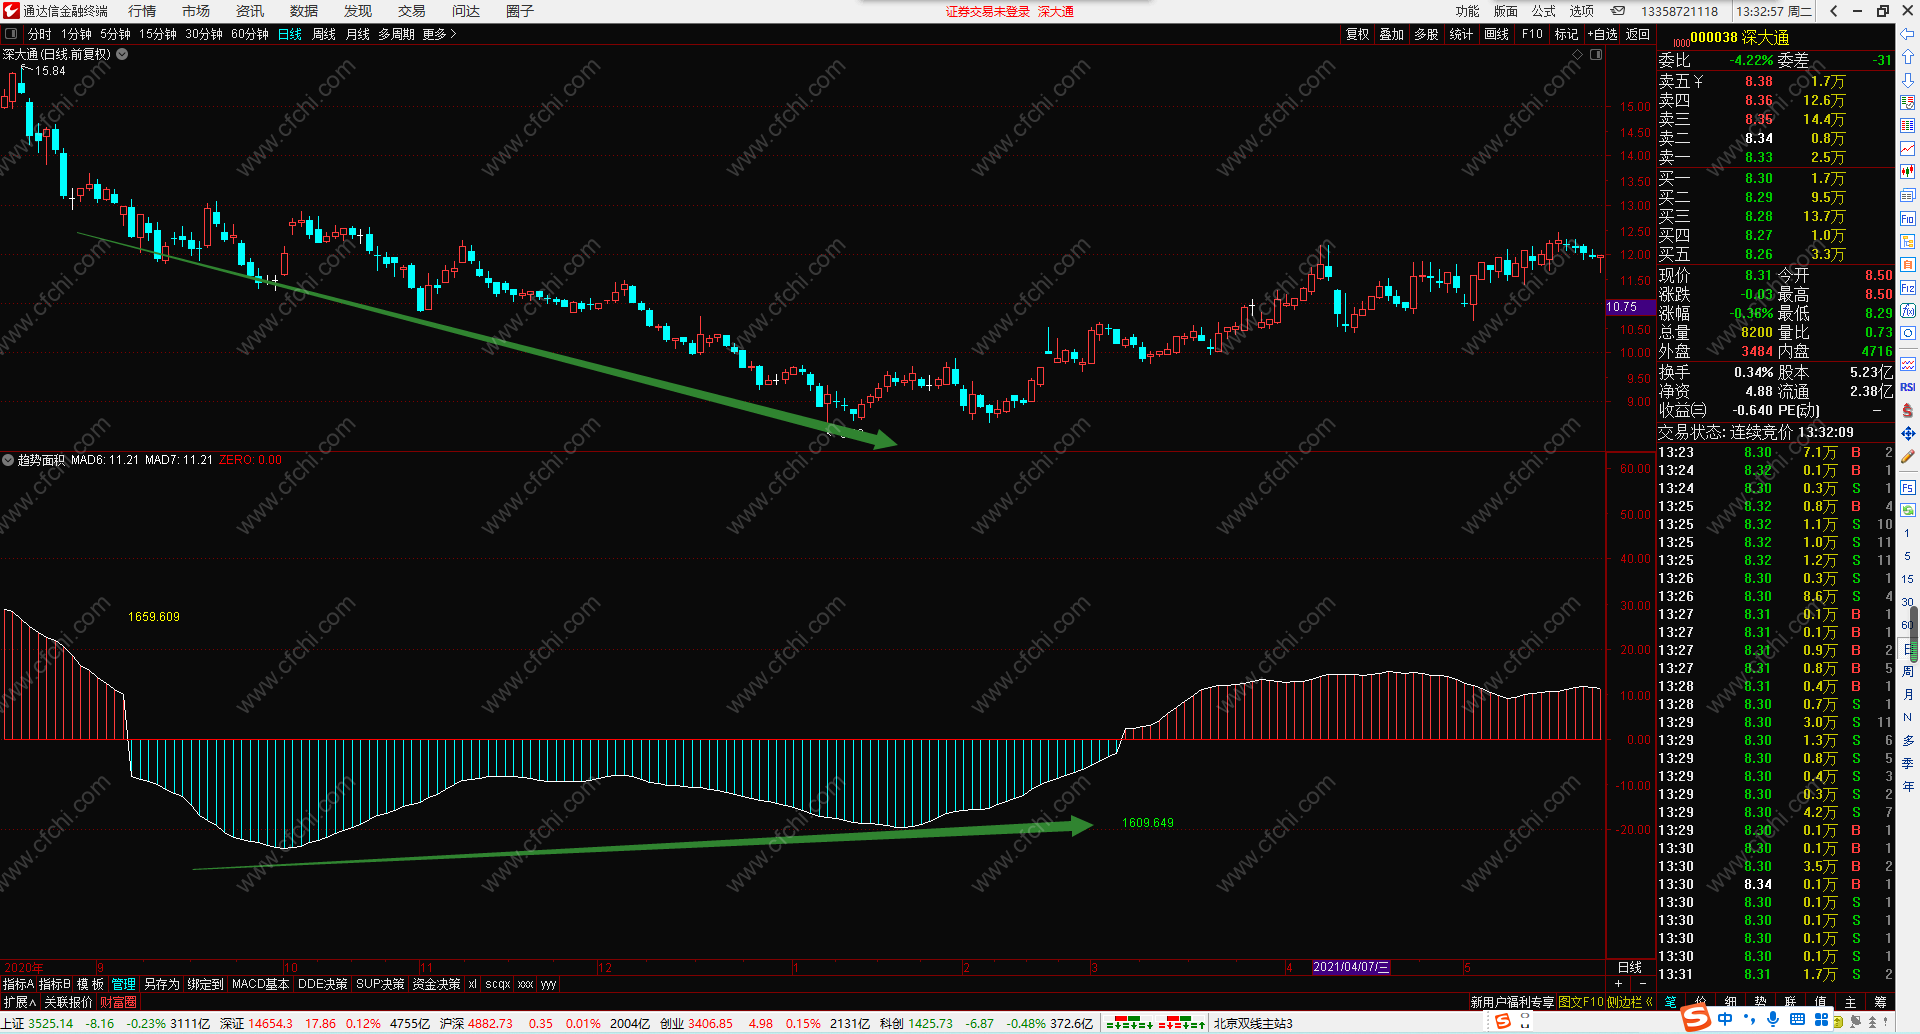Expand the 扩展 panel at bottom left
Viewport: 1920px width, 1034px height.
coord(19,1002)
